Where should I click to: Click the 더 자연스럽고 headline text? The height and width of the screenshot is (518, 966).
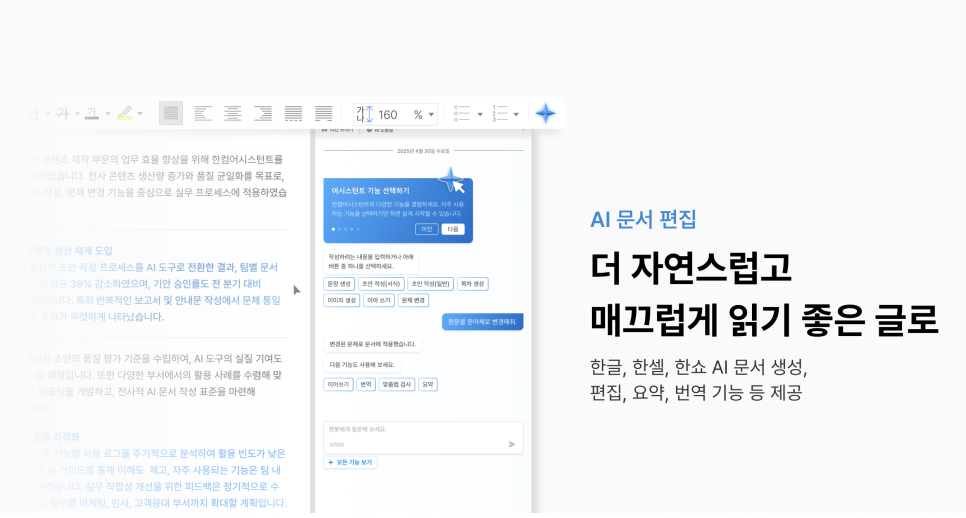(x=691, y=269)
